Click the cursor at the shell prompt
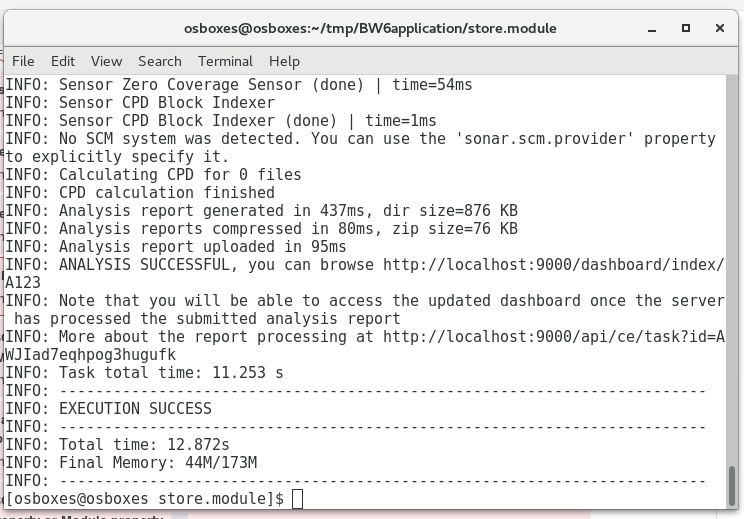This screenshot has width=744, height=519. click(x=297, y=499)
